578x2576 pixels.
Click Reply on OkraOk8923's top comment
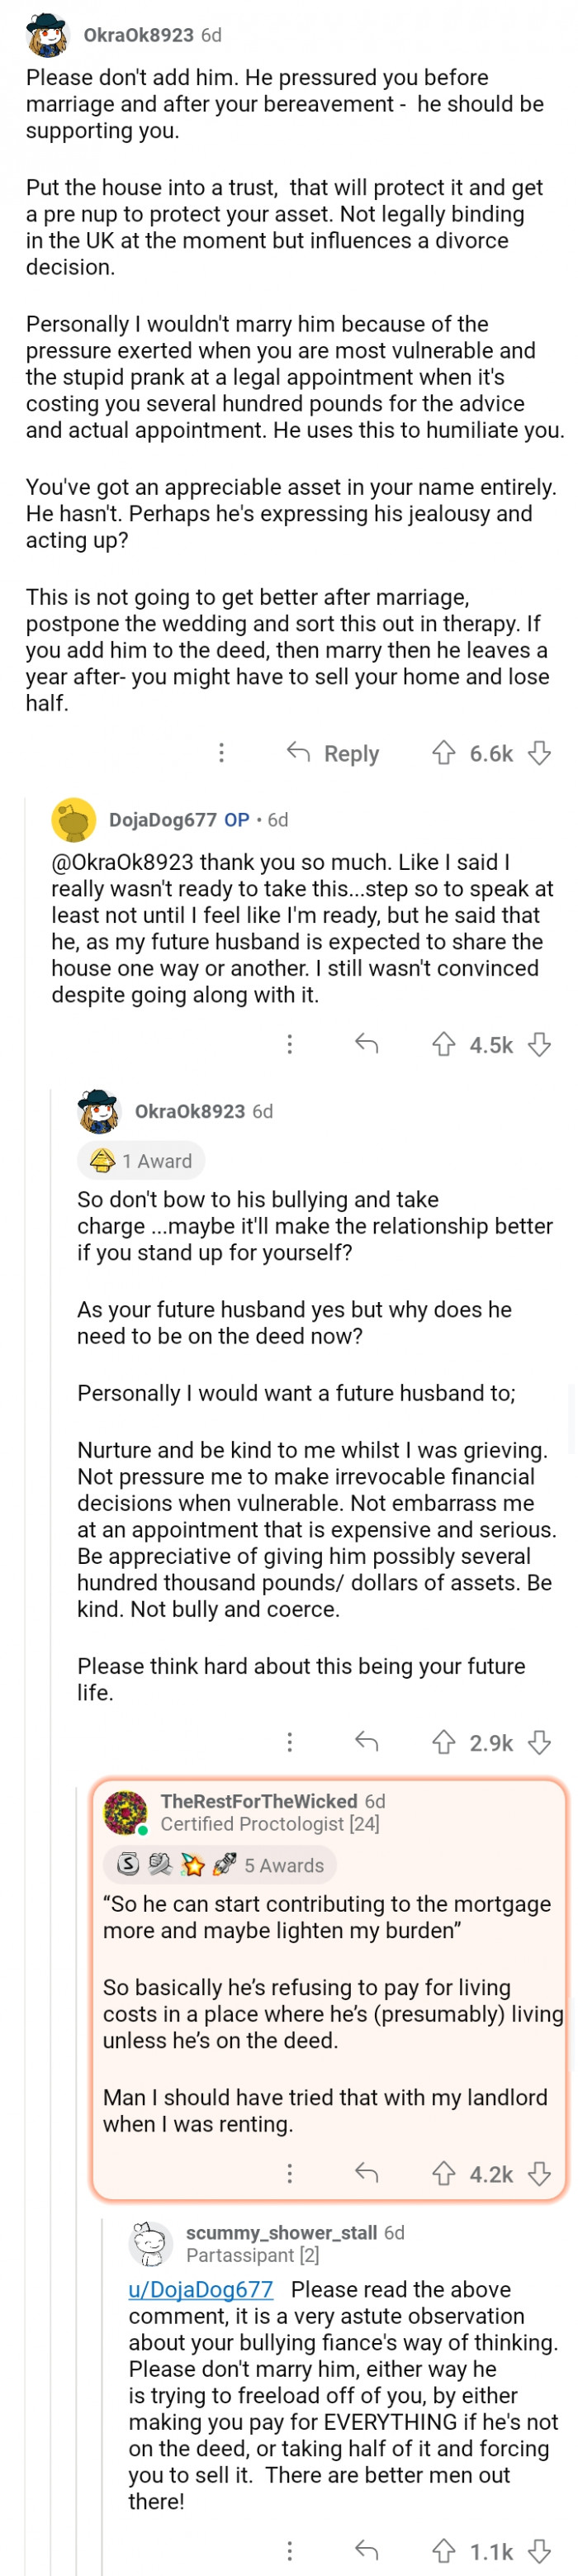tap(333, 753)
